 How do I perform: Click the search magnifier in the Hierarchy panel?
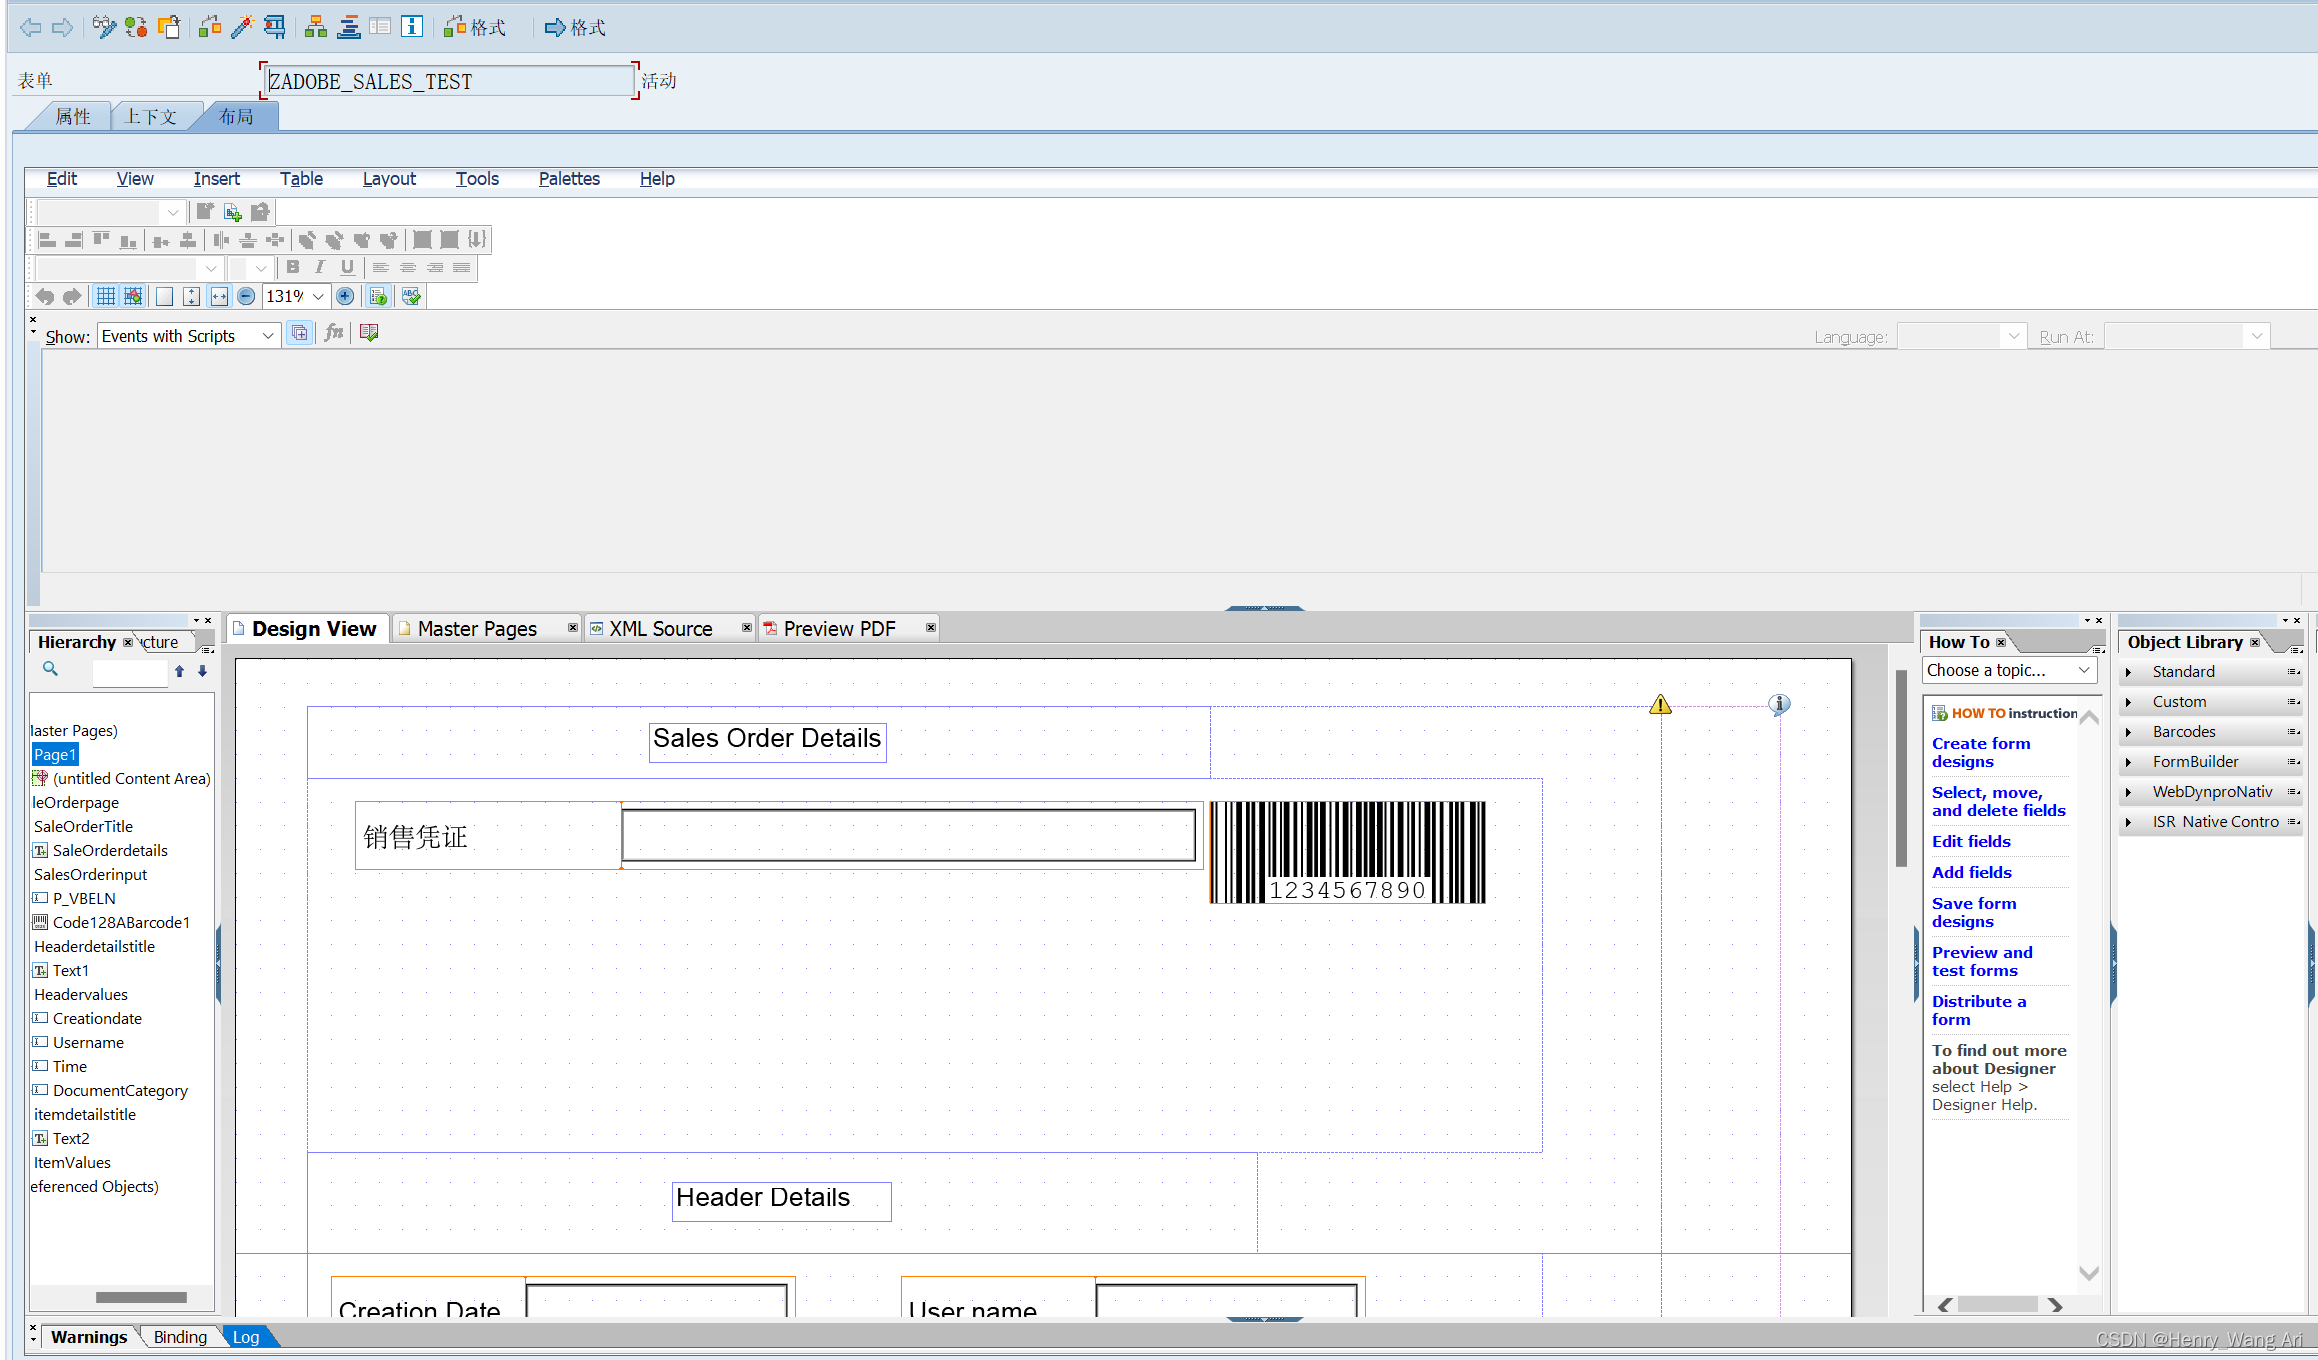pyautogui.click(x=49, y=669)
